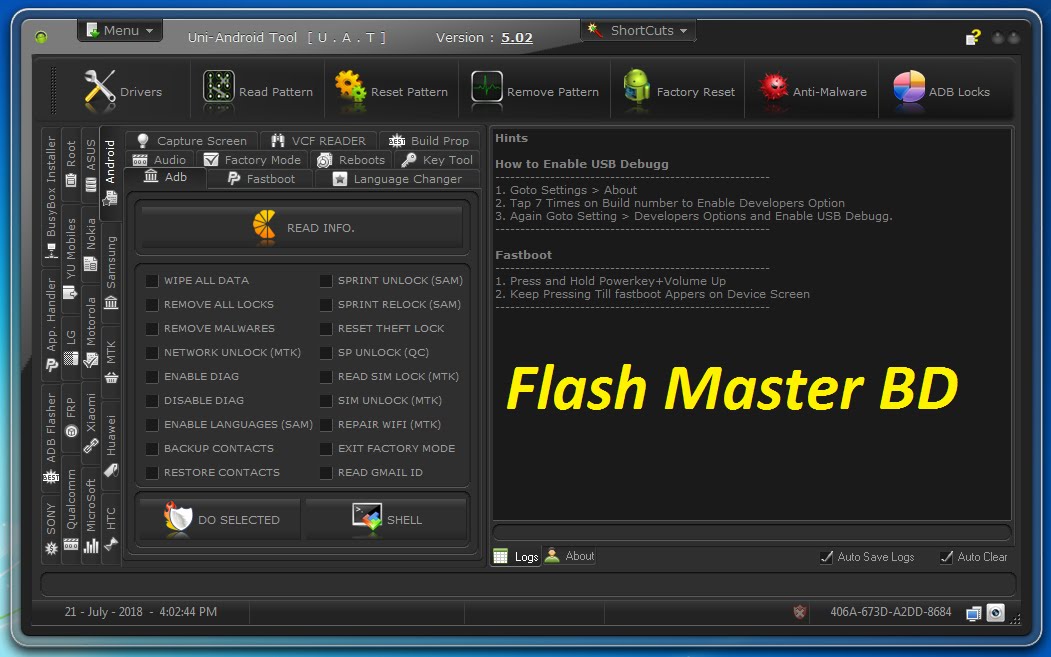Toggle Auto Save Logs checkbox
Screen dimensions: 1051x657
[826, 557]
